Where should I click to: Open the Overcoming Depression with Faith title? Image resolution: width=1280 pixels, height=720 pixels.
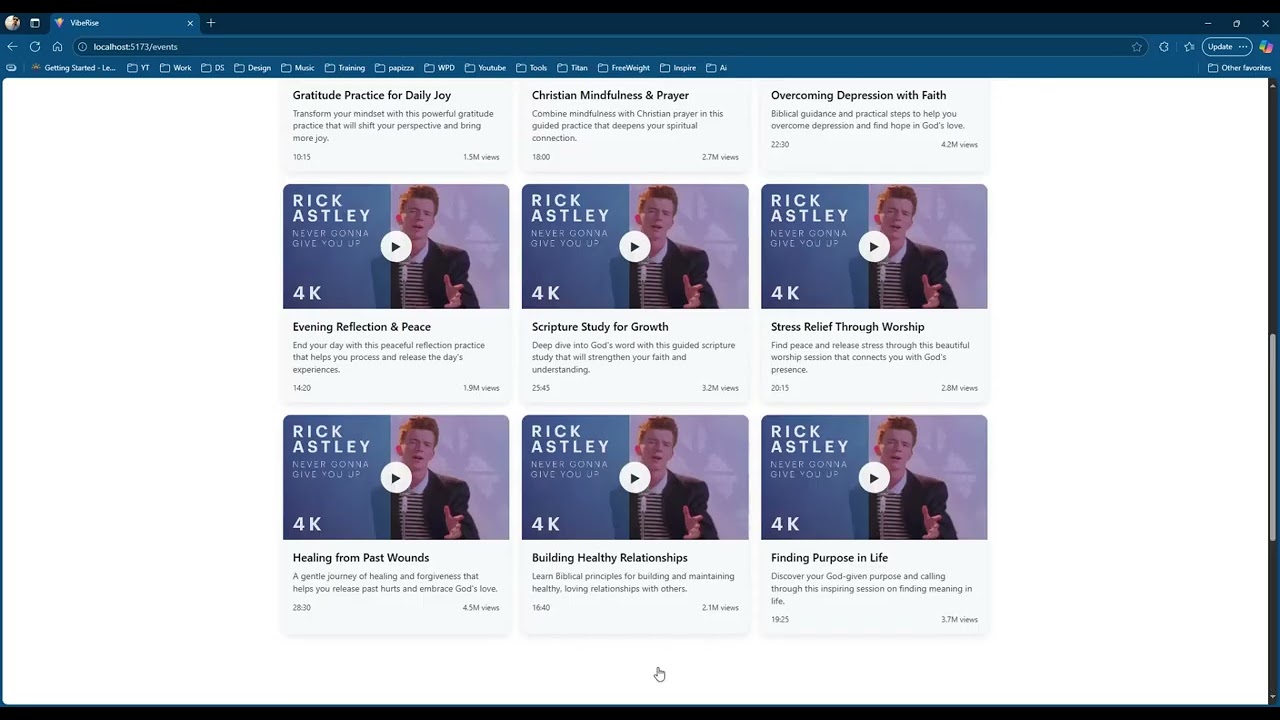pos(859,96)
